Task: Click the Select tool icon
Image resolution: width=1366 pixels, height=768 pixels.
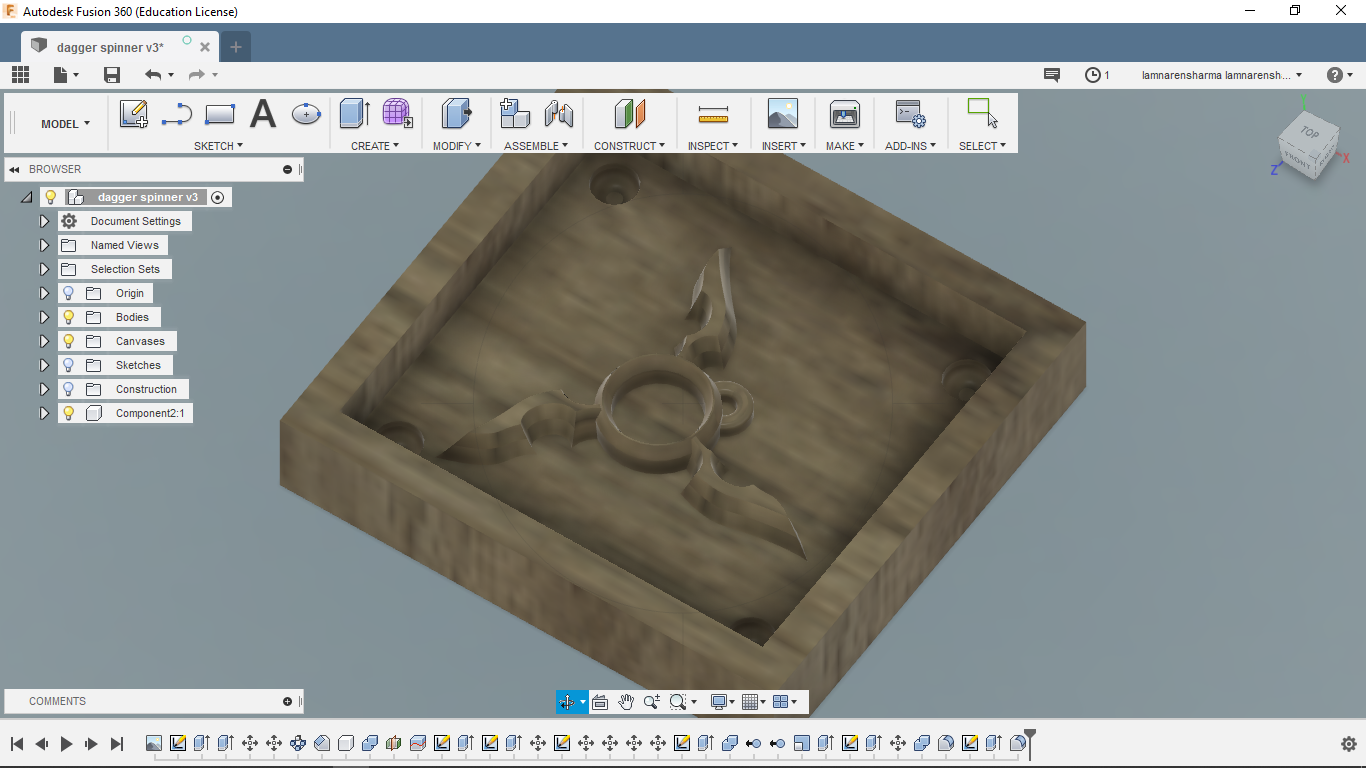Action: click(x=982, y=113)
